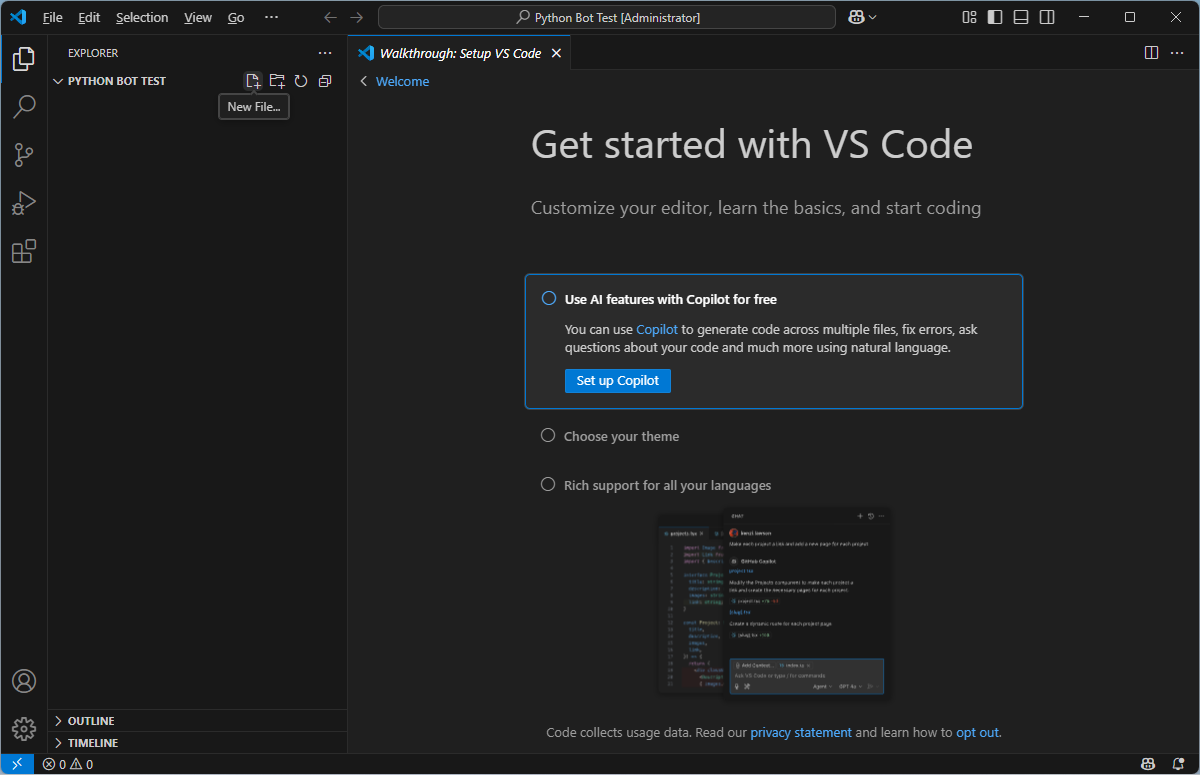
Task: Click the VS Code logo in title bar
Action: tap(18, 17)
